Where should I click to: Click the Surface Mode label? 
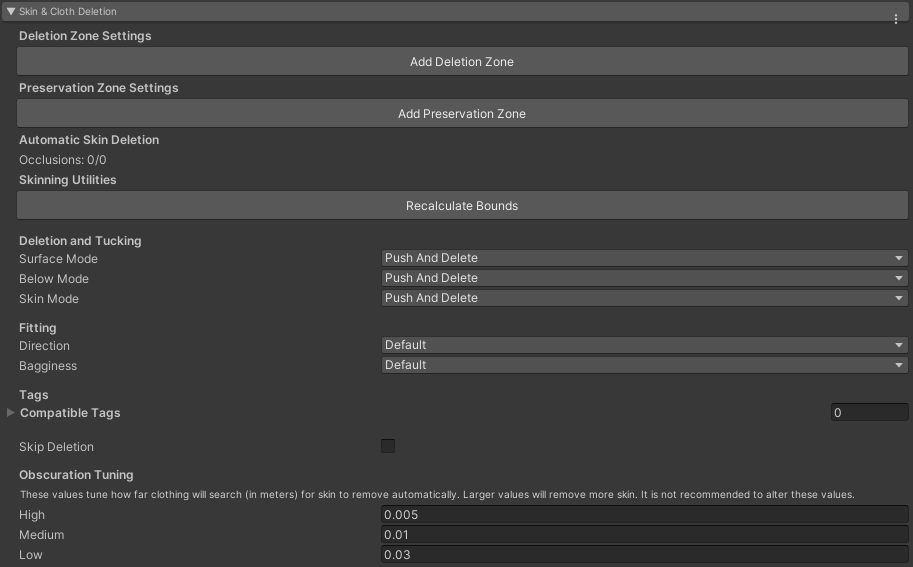(x=58, y=259)
